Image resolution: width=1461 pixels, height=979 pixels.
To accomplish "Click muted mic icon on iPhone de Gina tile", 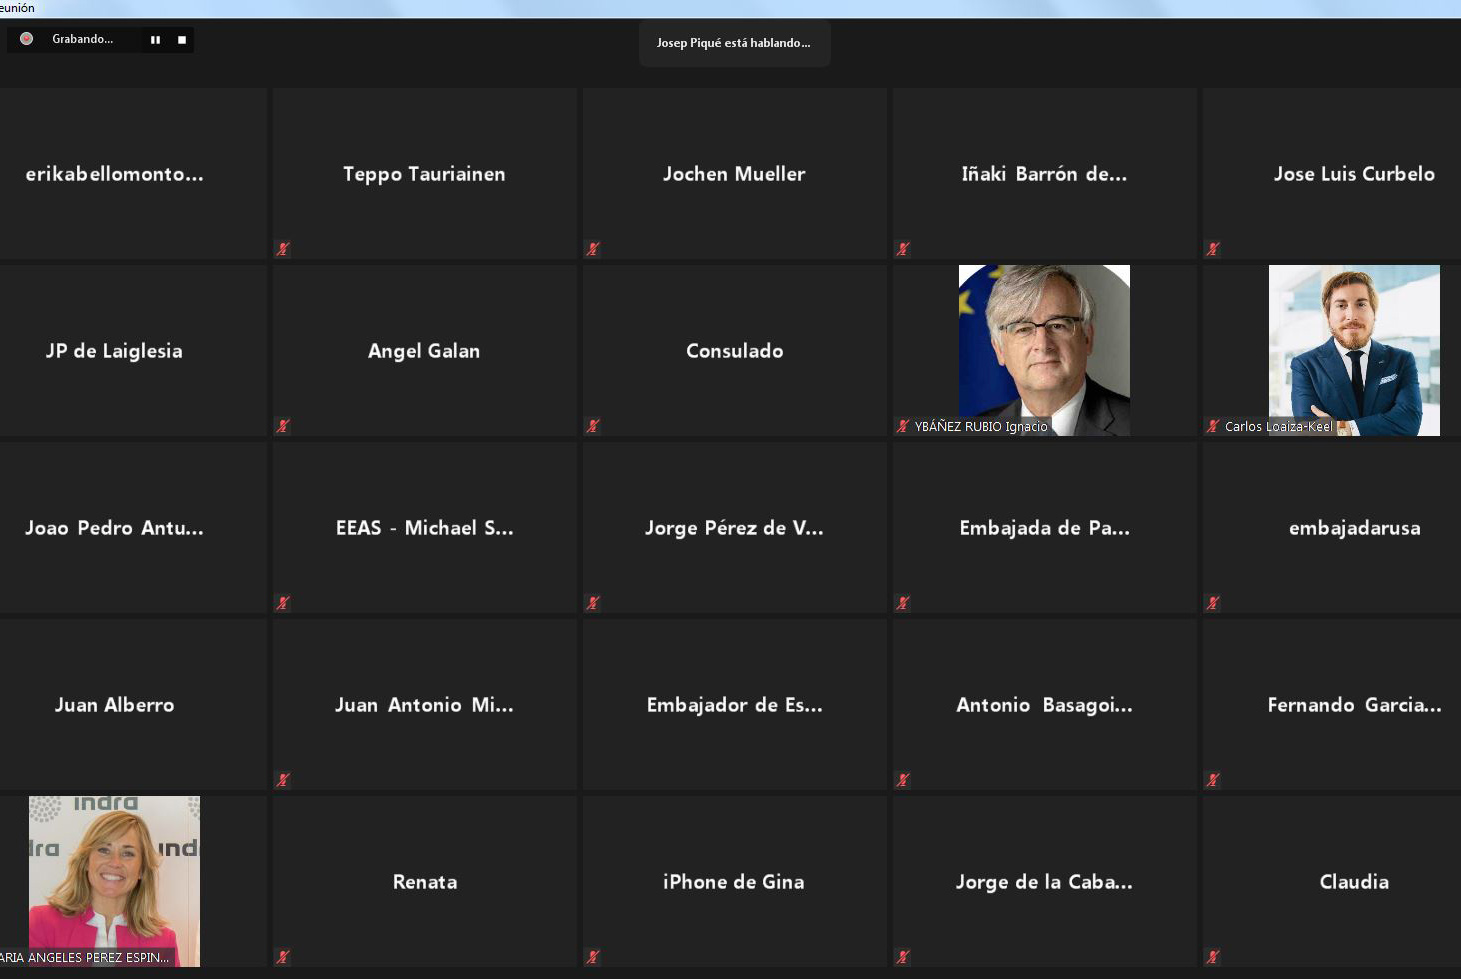I will [x=593, y=957].
